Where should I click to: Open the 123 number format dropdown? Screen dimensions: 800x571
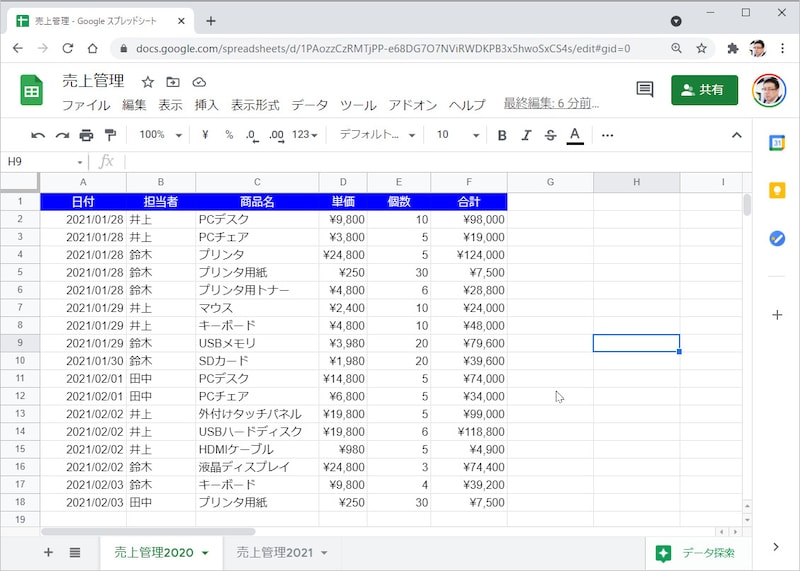pyautogui.click(x=305, y=135)
